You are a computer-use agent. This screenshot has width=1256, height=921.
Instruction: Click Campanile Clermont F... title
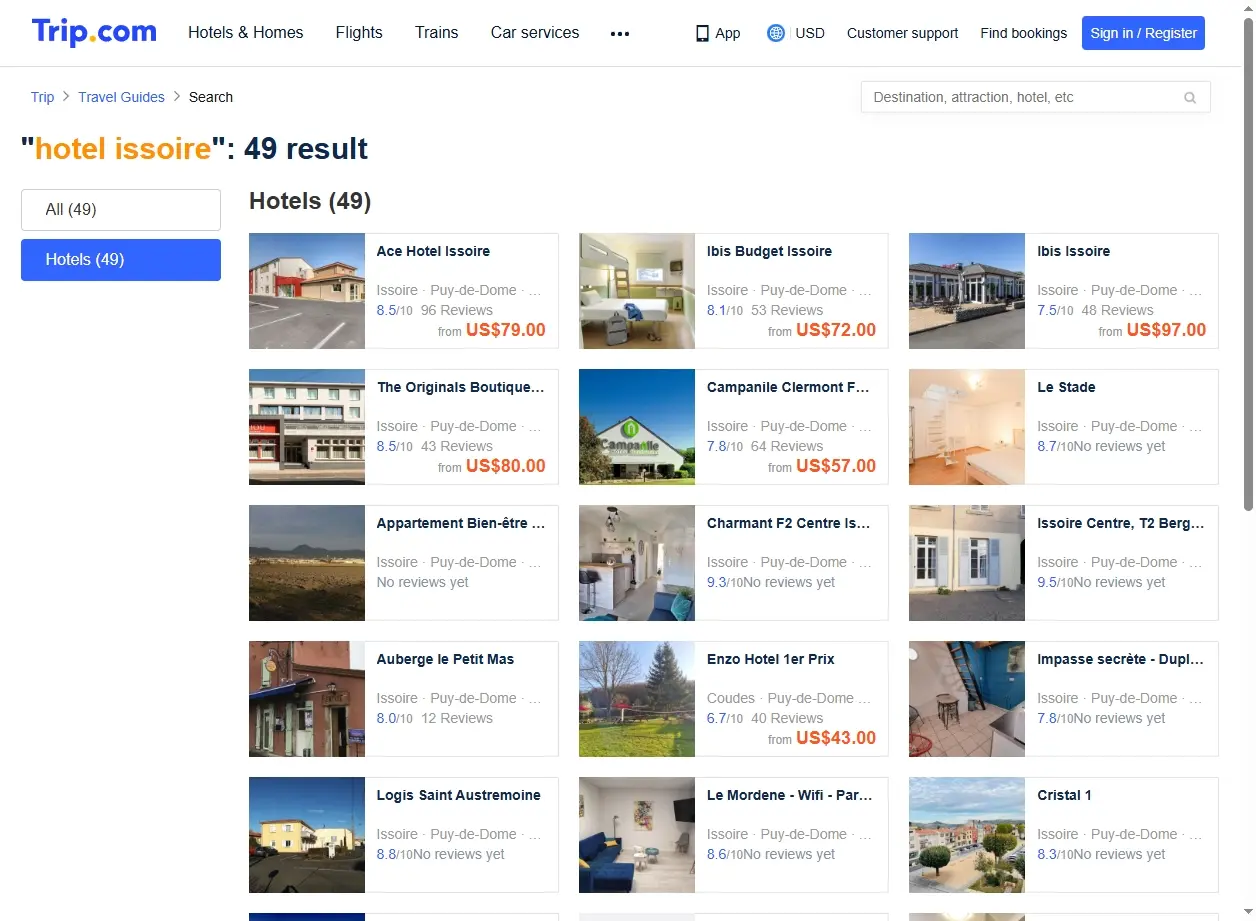tap(789, 387)
